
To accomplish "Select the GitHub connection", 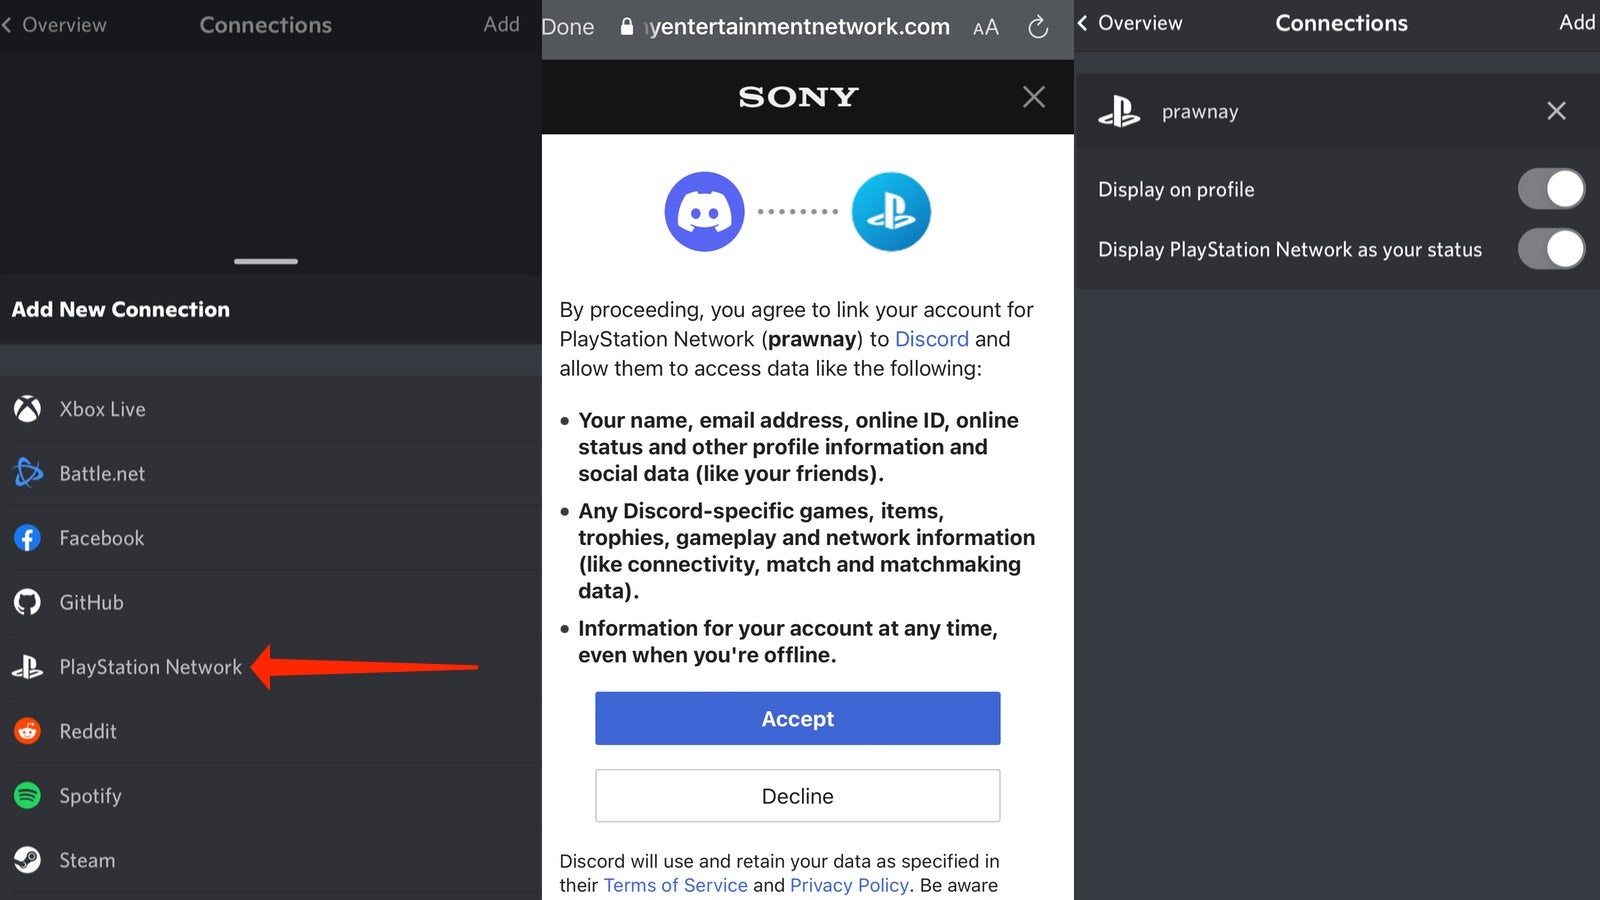I will tap(271, 602).
